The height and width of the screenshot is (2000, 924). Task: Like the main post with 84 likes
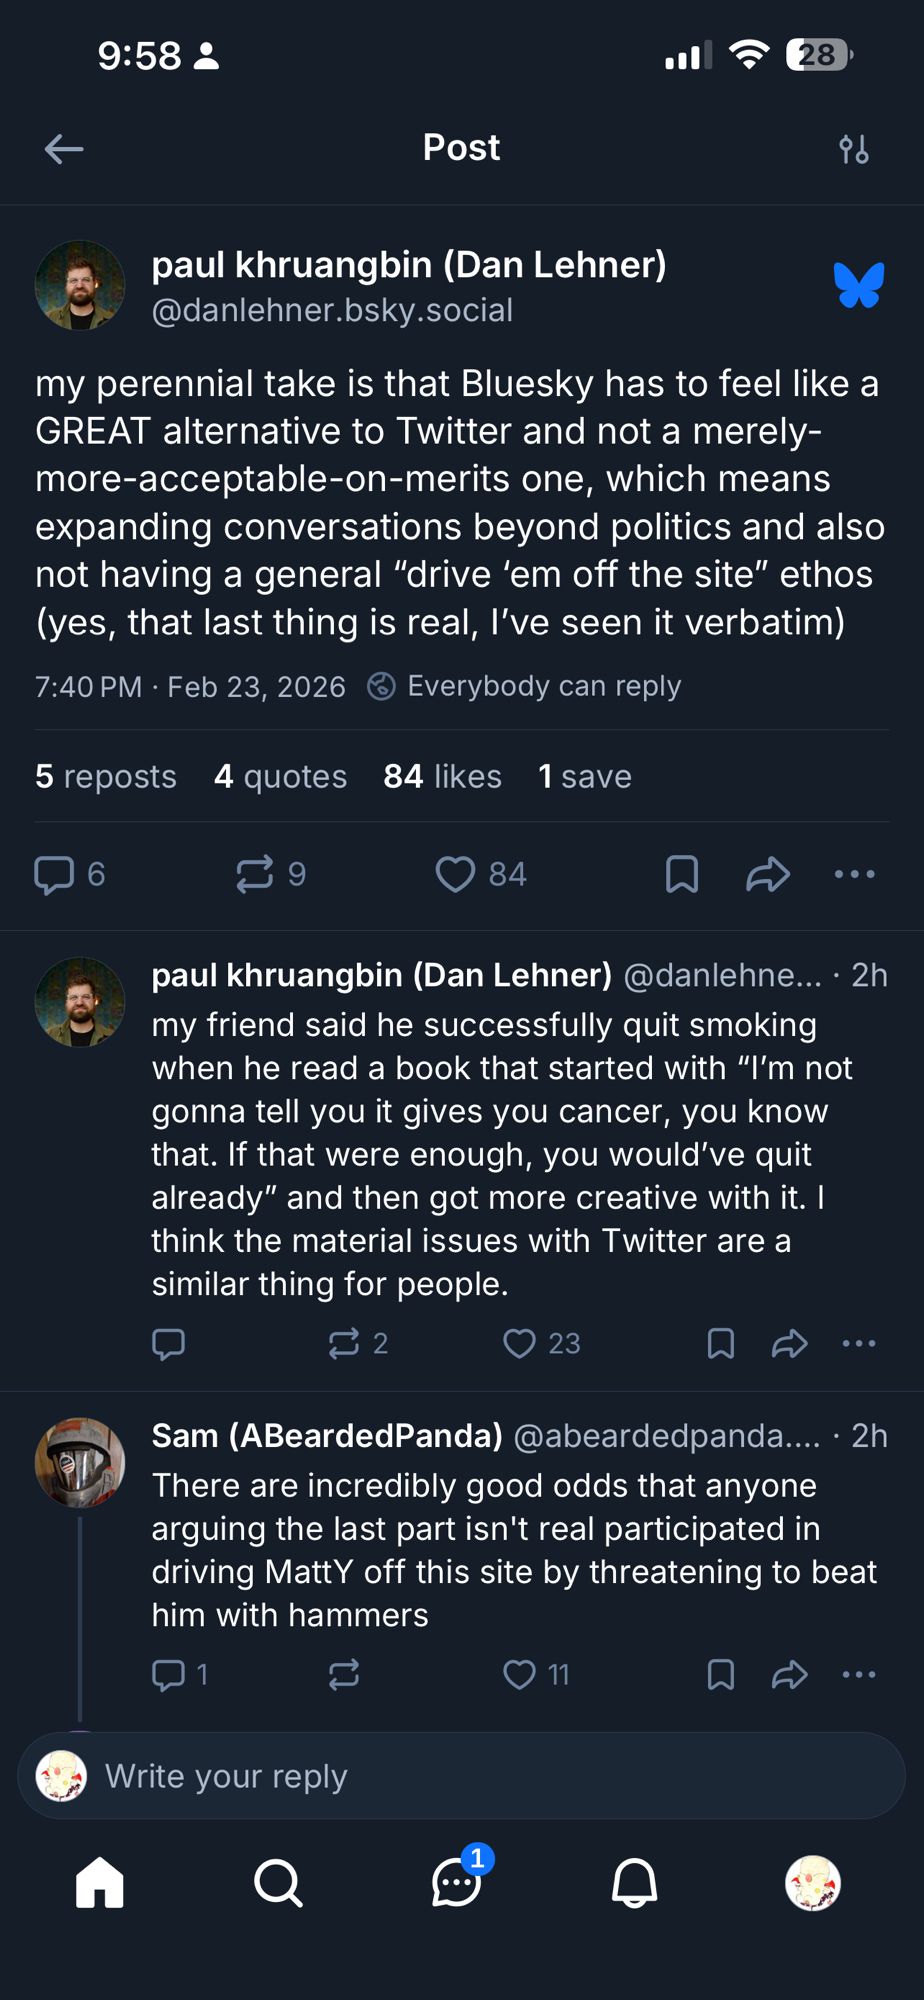point(456,874)
